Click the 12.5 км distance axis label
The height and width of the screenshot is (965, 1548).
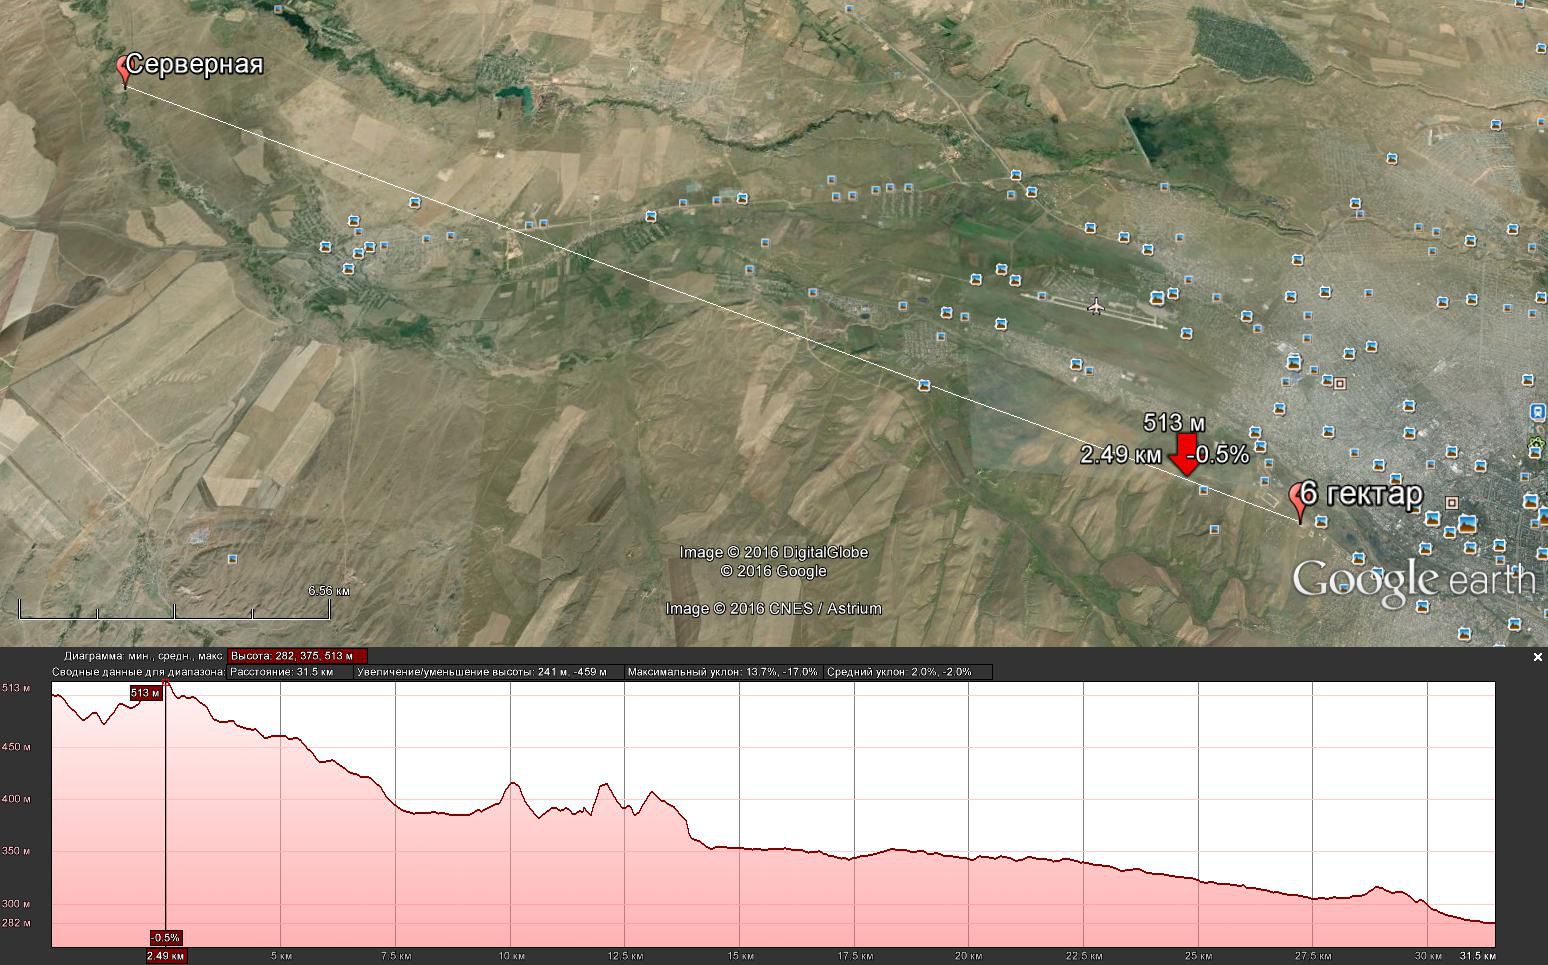click(625, 956)
